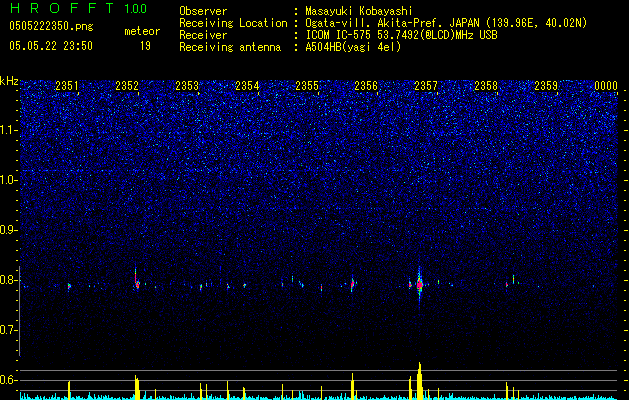Click the 2358 time marker

pos(486,86)
